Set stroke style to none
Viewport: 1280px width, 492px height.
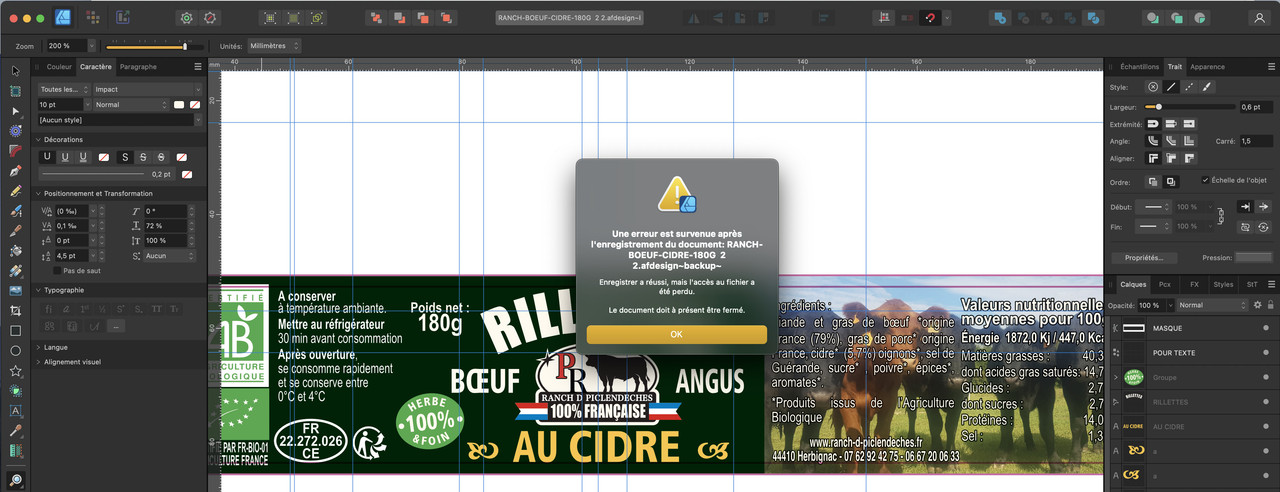[x=1153, y=87]
